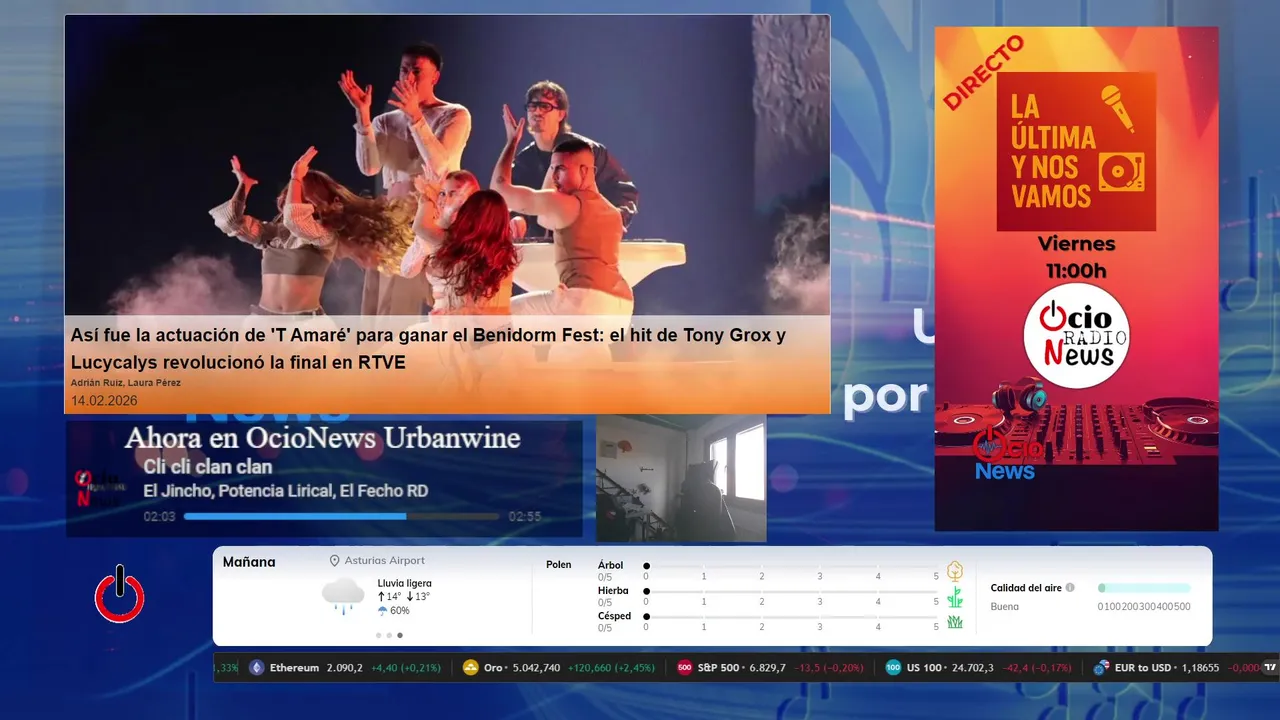Click the Árbol pollen level slider
The image size is (1280, 720).
pyautogui.click(x=791, y=566)
